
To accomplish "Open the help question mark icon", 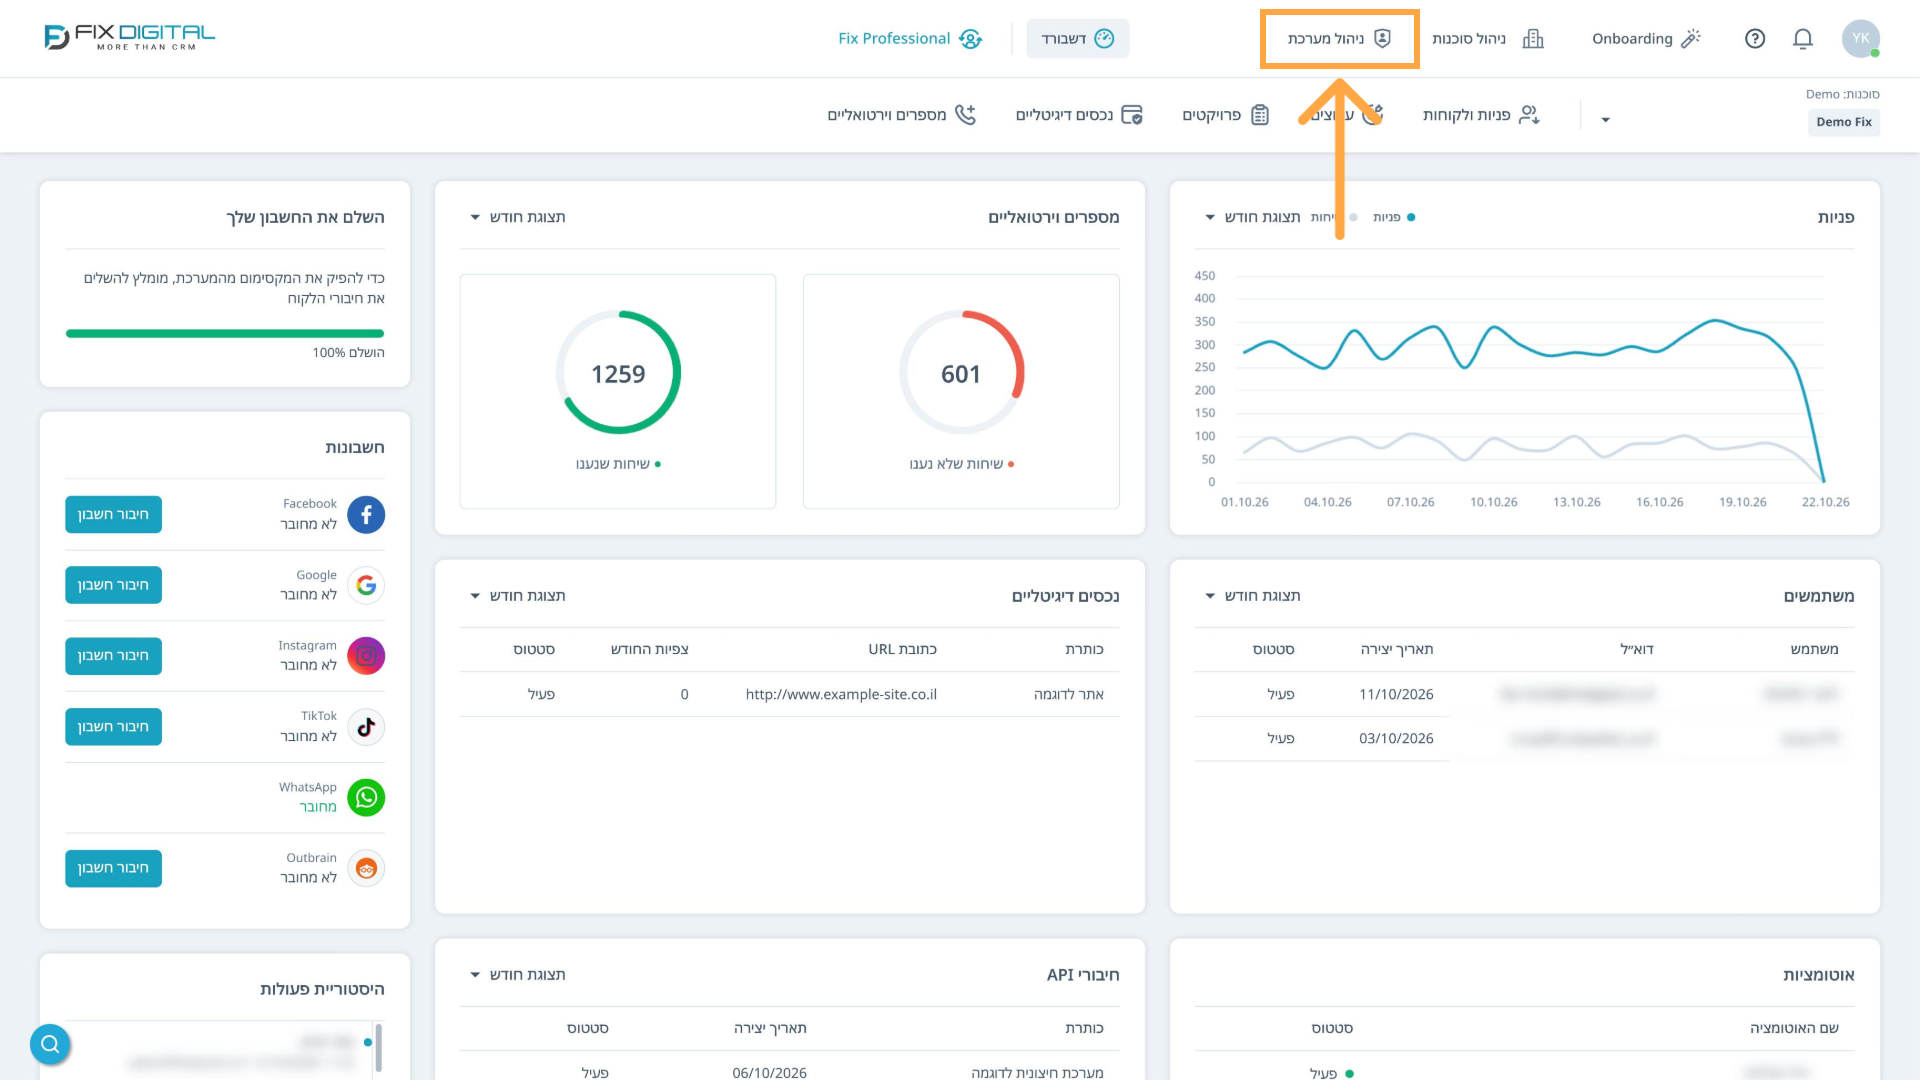I will pos(1755,38).
